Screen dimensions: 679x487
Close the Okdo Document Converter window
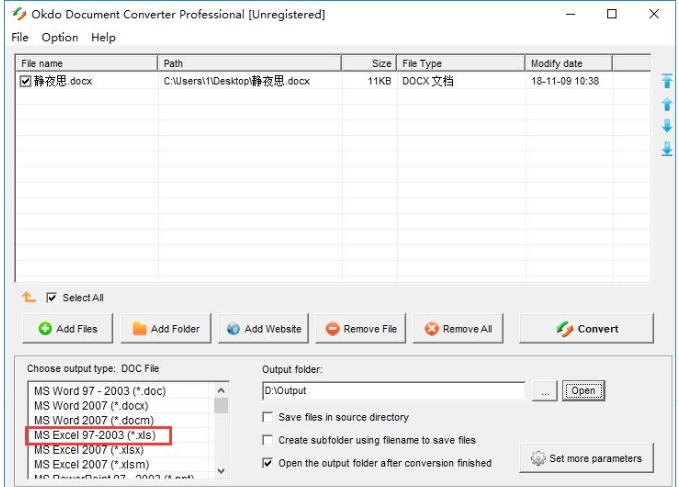pos(654,14)
